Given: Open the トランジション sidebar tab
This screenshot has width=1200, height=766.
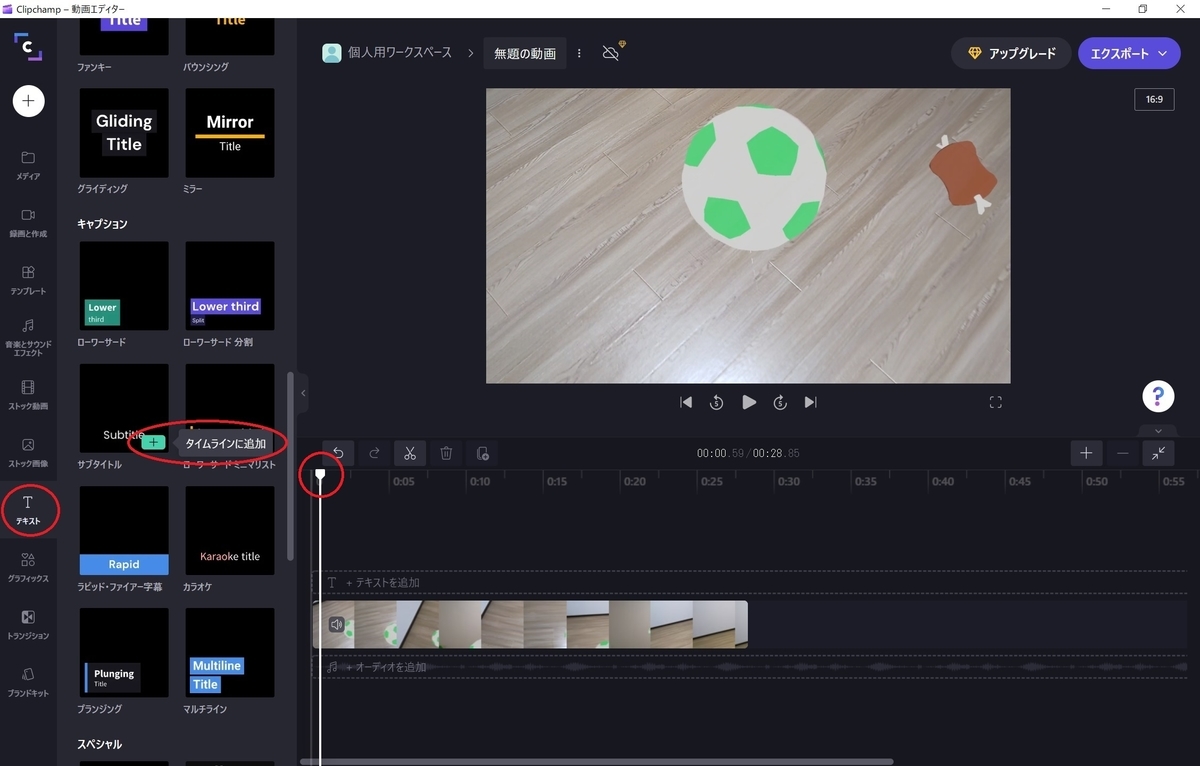Looking at the screenshot, I should click(x=28, y=623).
